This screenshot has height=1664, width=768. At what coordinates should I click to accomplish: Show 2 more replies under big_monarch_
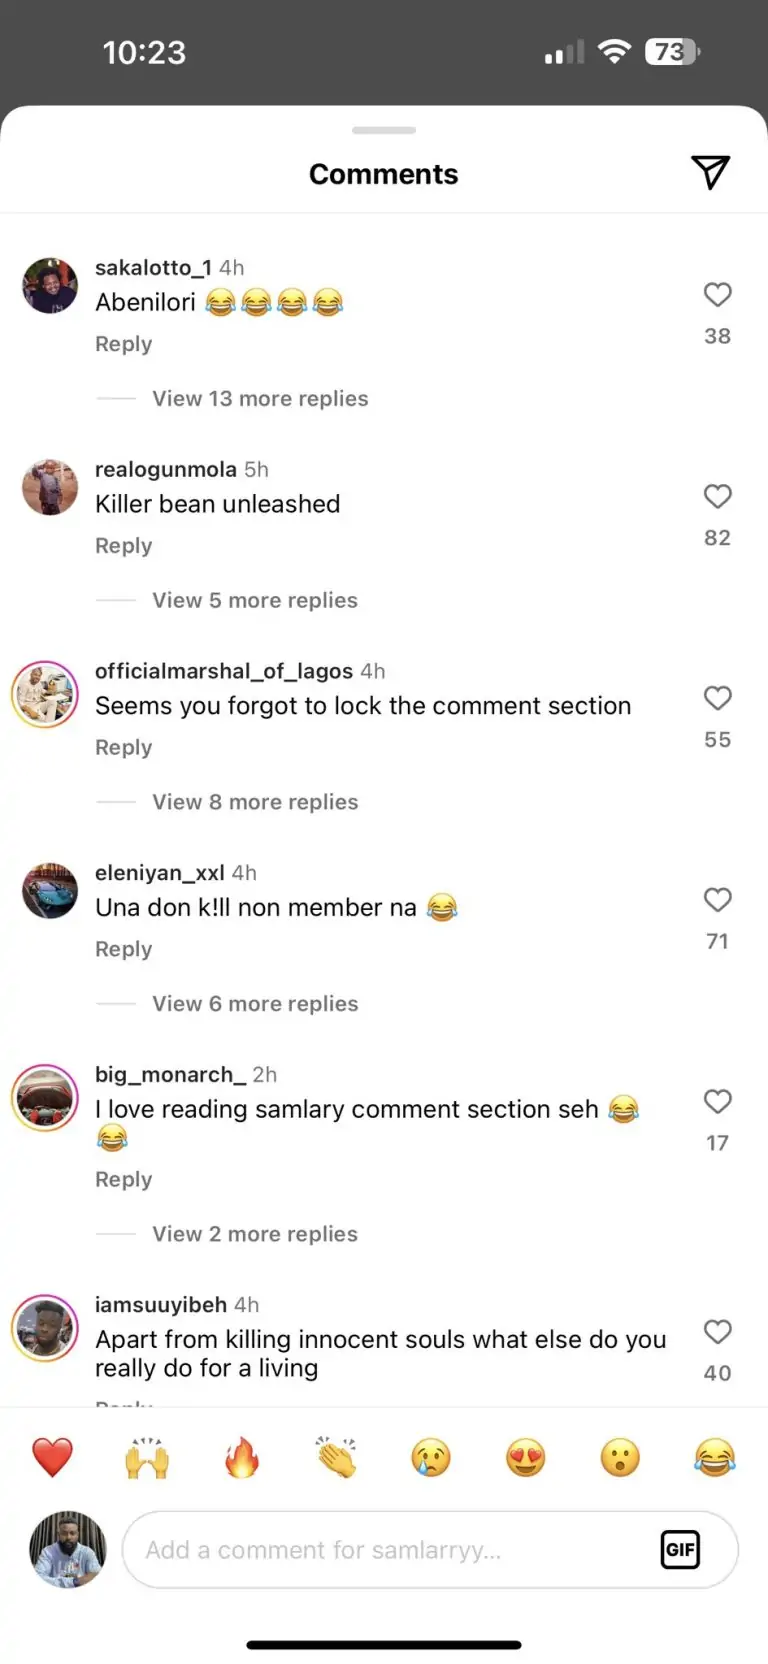click(254, 1234)
